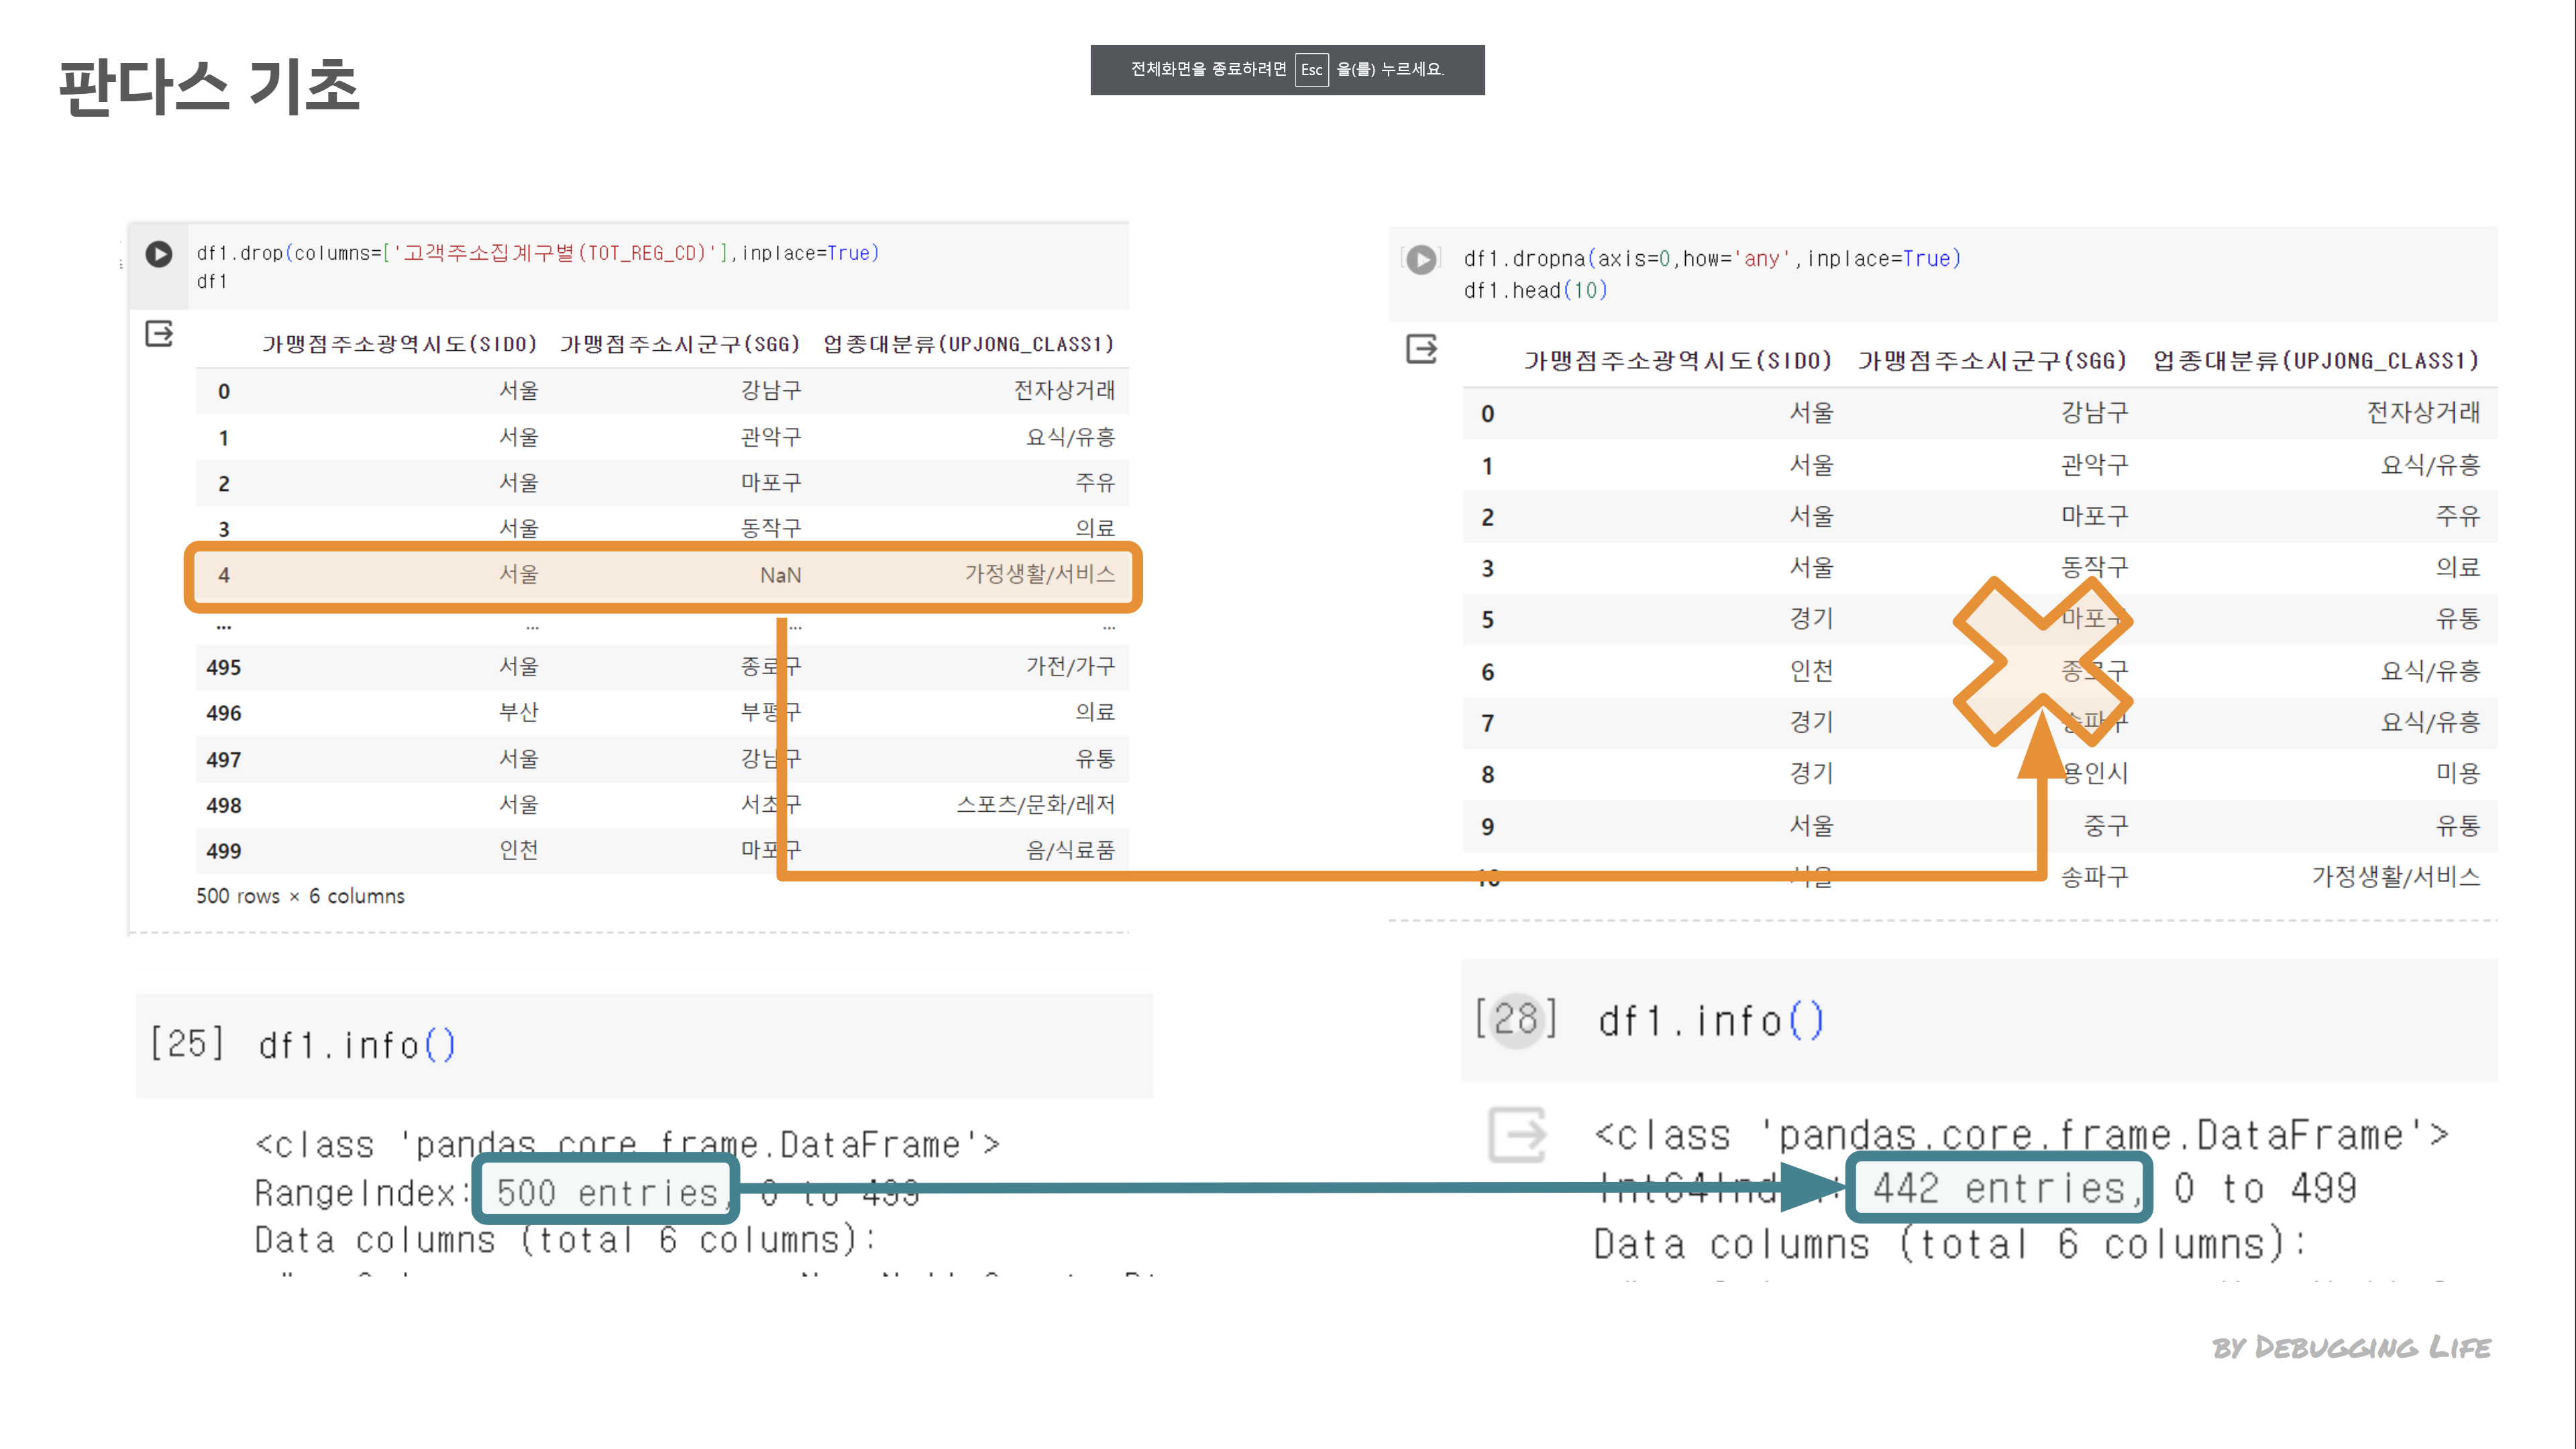Click 음/식료품 in row 499
Viewport: 2576px width, 1449px height.
point(1070,851)
